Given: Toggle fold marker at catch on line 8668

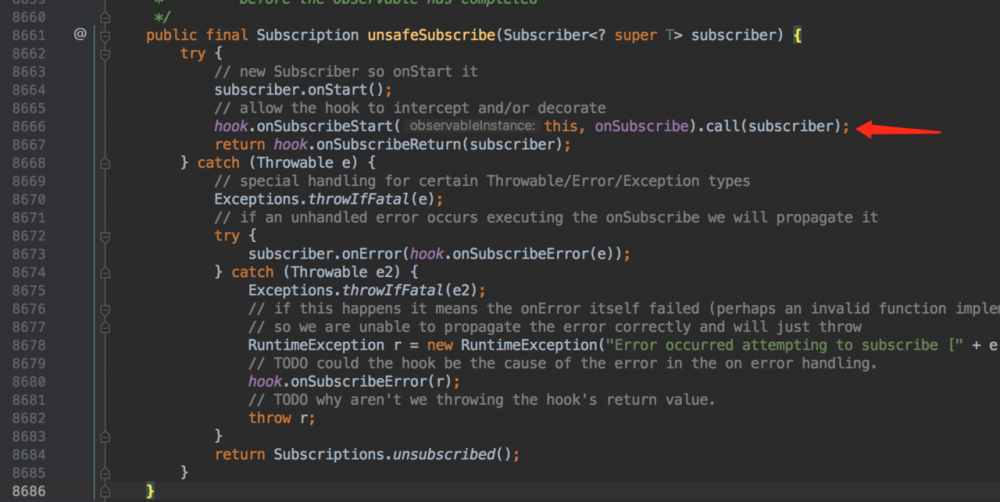Looking at the screenshot, I should (105, 163).
